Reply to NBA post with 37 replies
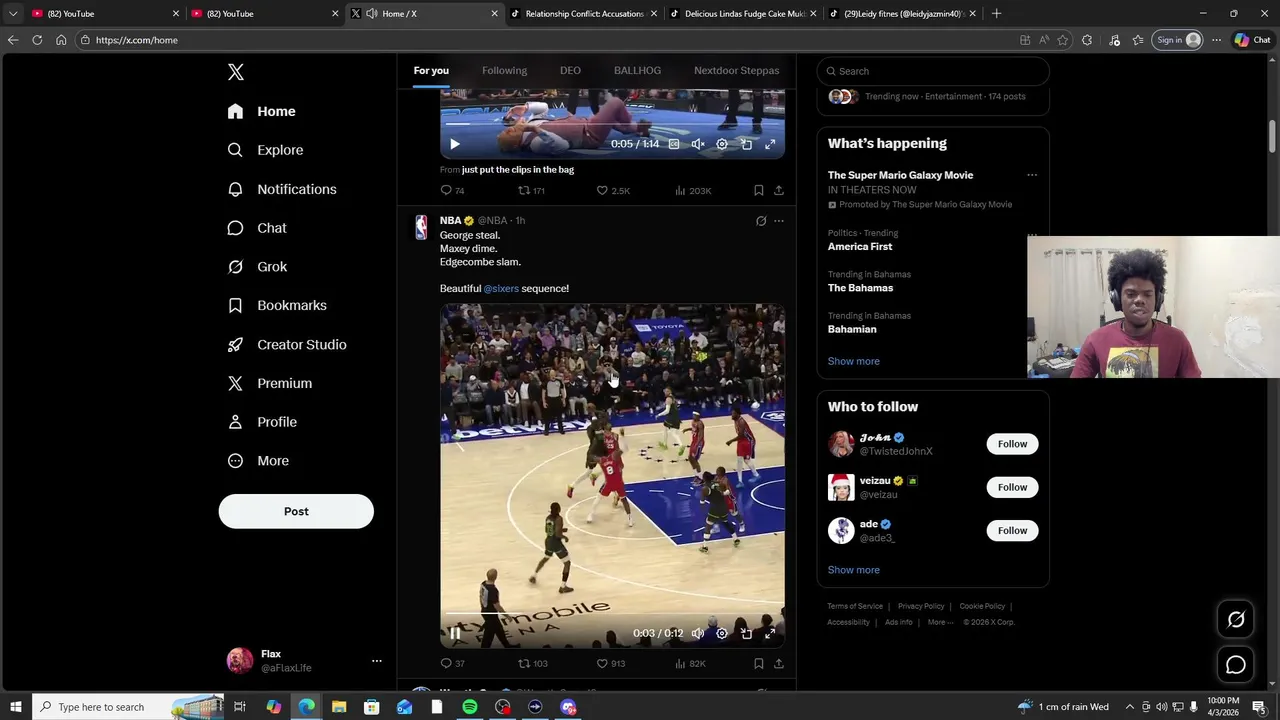The height and width of the screenshot is (720, 1280). pyautogui.click(x=452, y=663)
